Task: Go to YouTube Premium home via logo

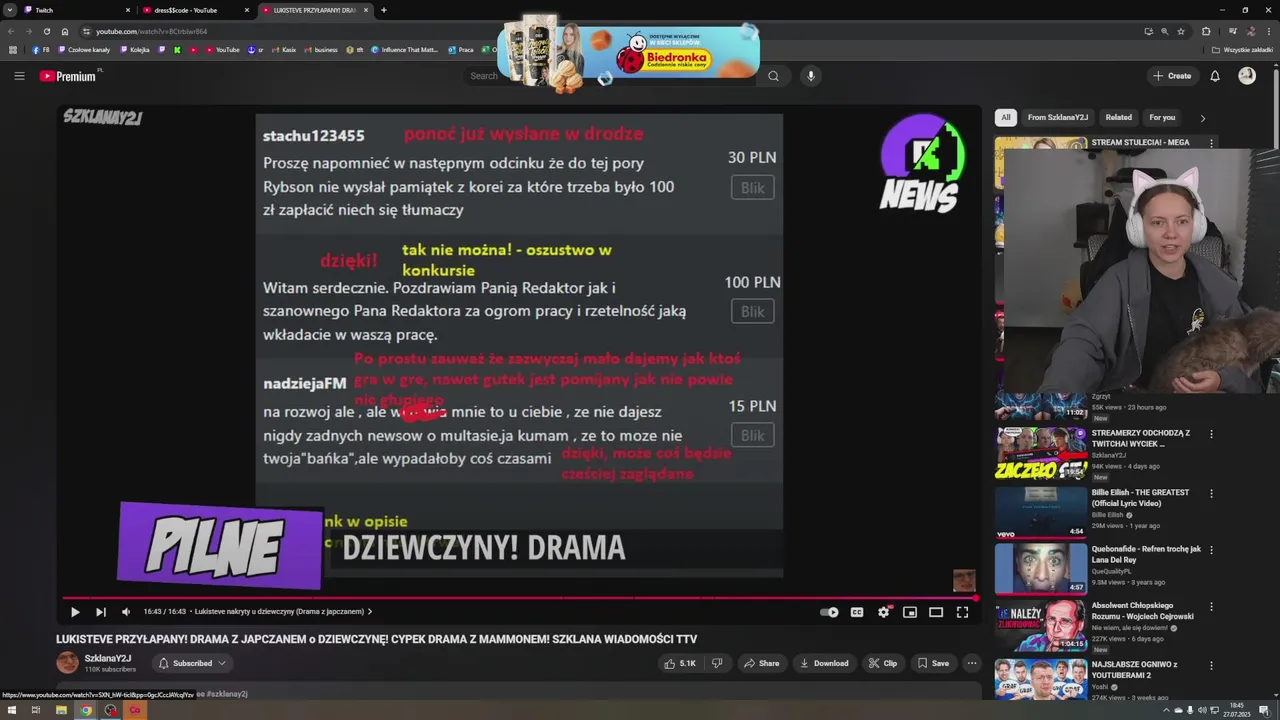Action: (68, 76)
